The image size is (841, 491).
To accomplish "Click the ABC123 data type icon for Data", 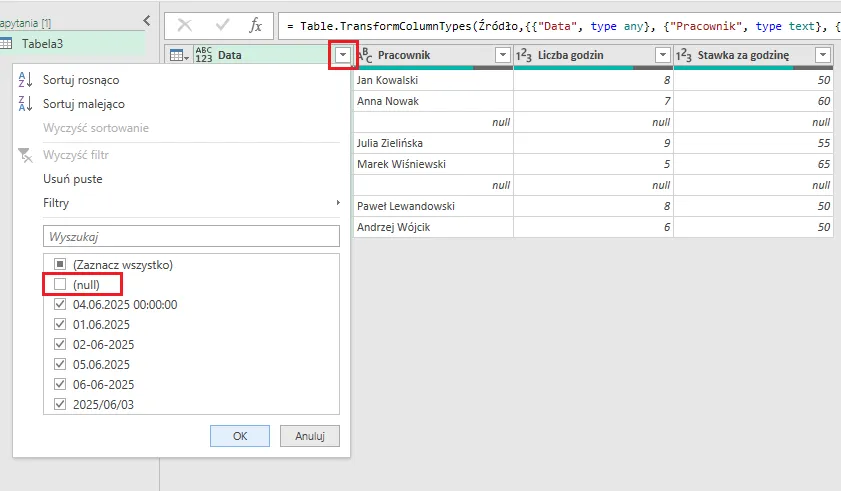I will [x=204, y=55].
